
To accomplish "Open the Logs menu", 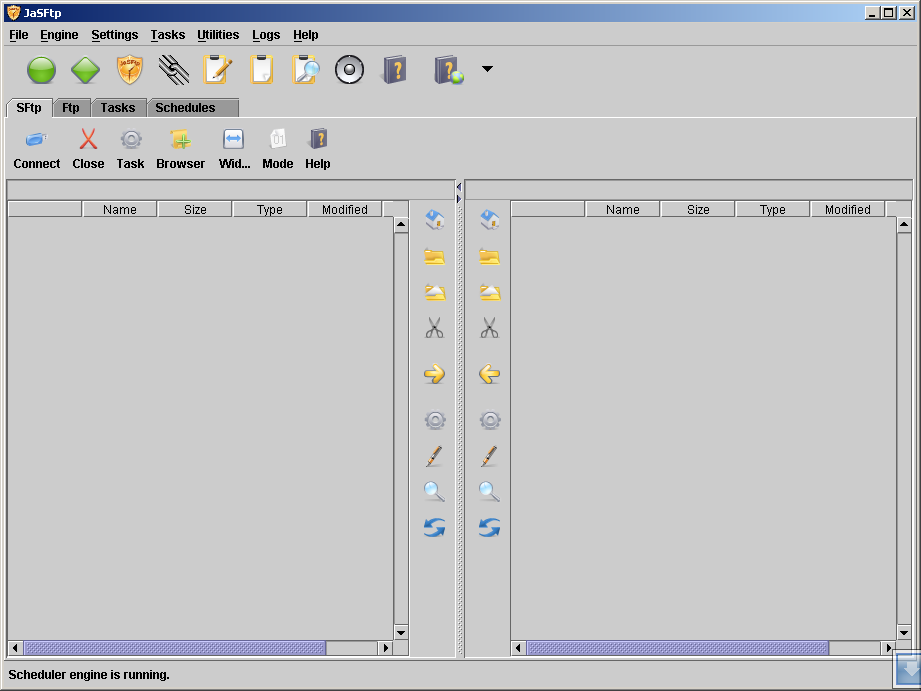I will [x=266, y=35].
